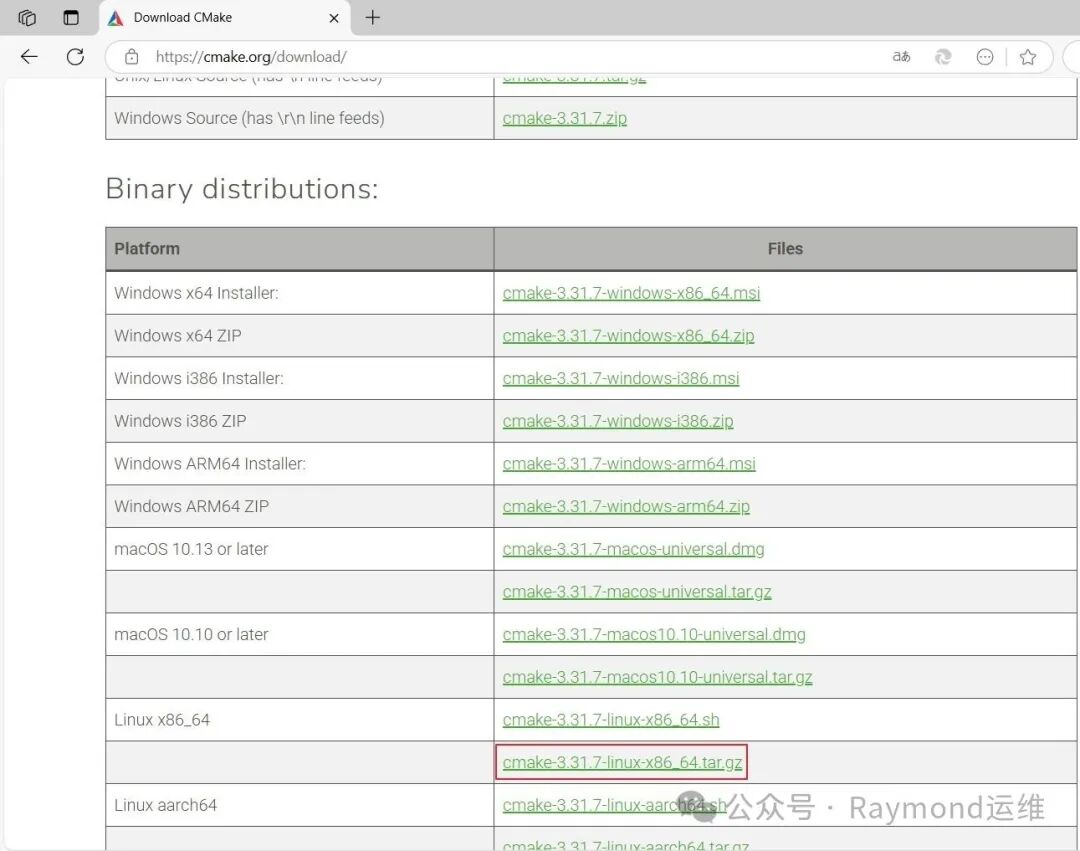Click the Binary distributions heading
1080x851 pixels.
(x=242, y=189)
